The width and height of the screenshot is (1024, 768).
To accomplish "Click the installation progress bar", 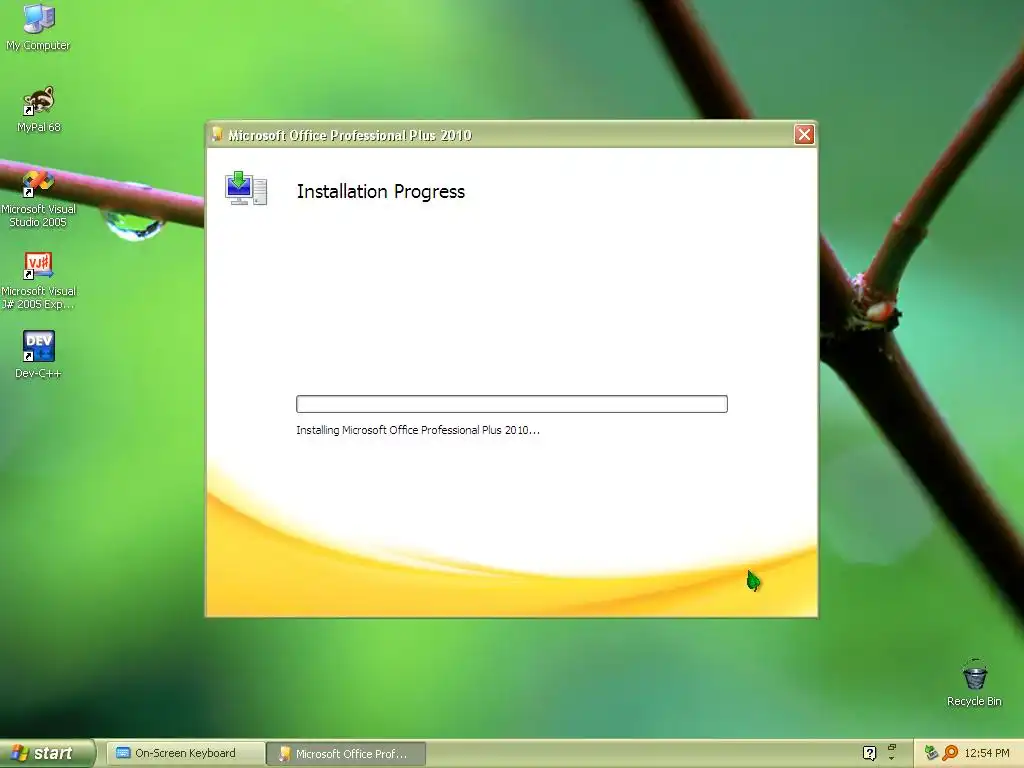I will (511, 404).
